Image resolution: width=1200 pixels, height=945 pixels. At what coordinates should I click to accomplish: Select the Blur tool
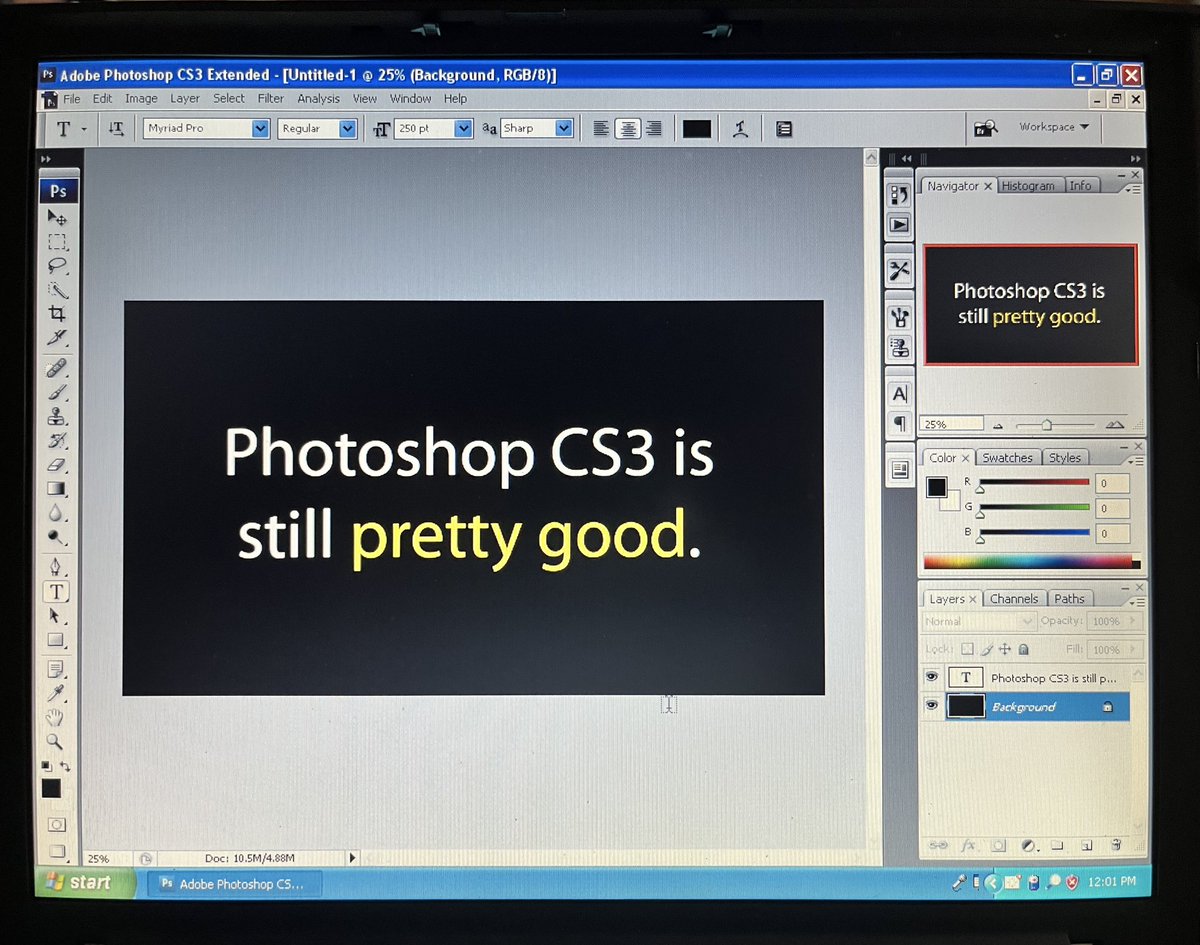tap(57, 512)
